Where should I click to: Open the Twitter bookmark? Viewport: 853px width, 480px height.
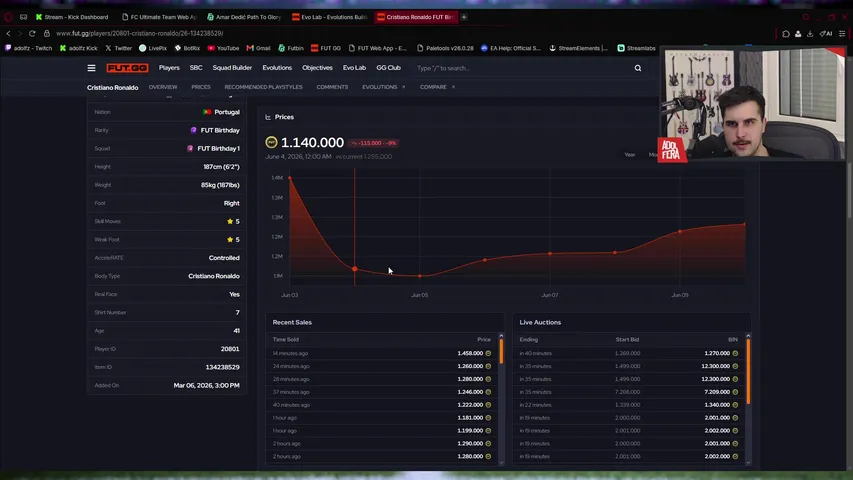pyautogui.click(x=118, y=48)
